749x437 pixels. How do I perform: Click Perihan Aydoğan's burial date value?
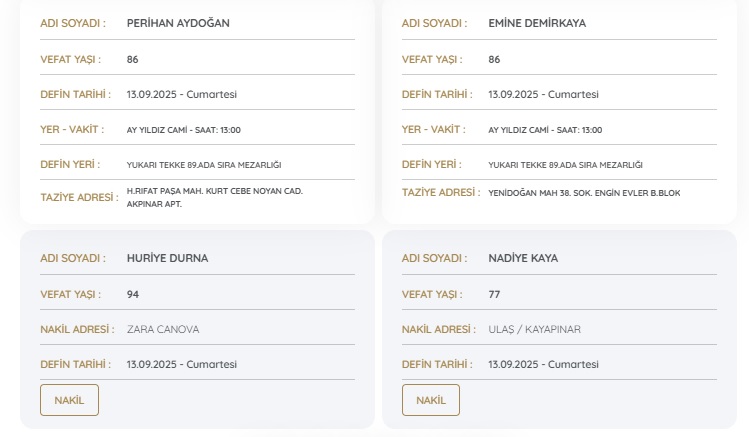(182, 94)
